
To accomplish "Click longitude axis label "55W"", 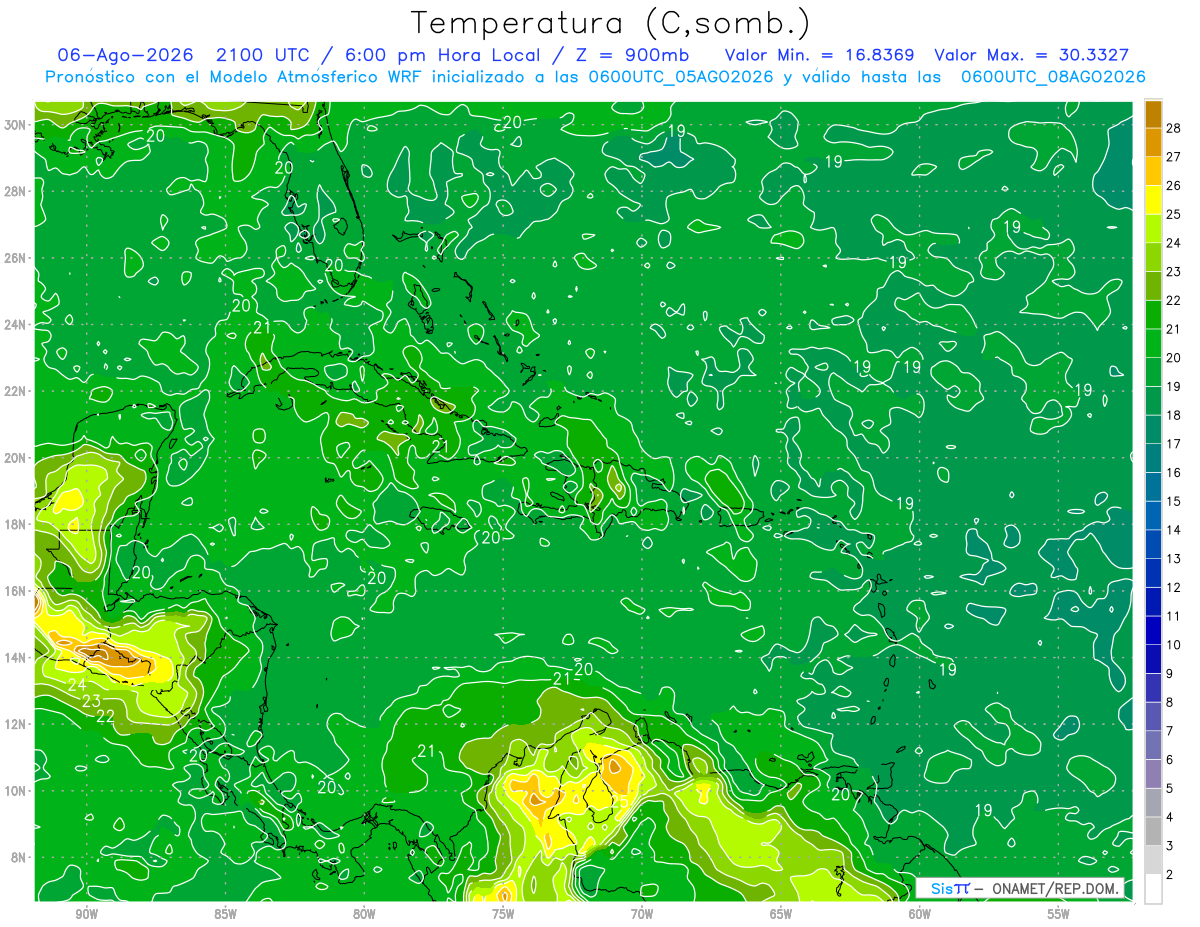I will pyautogui.click(x=1059, y=914).
